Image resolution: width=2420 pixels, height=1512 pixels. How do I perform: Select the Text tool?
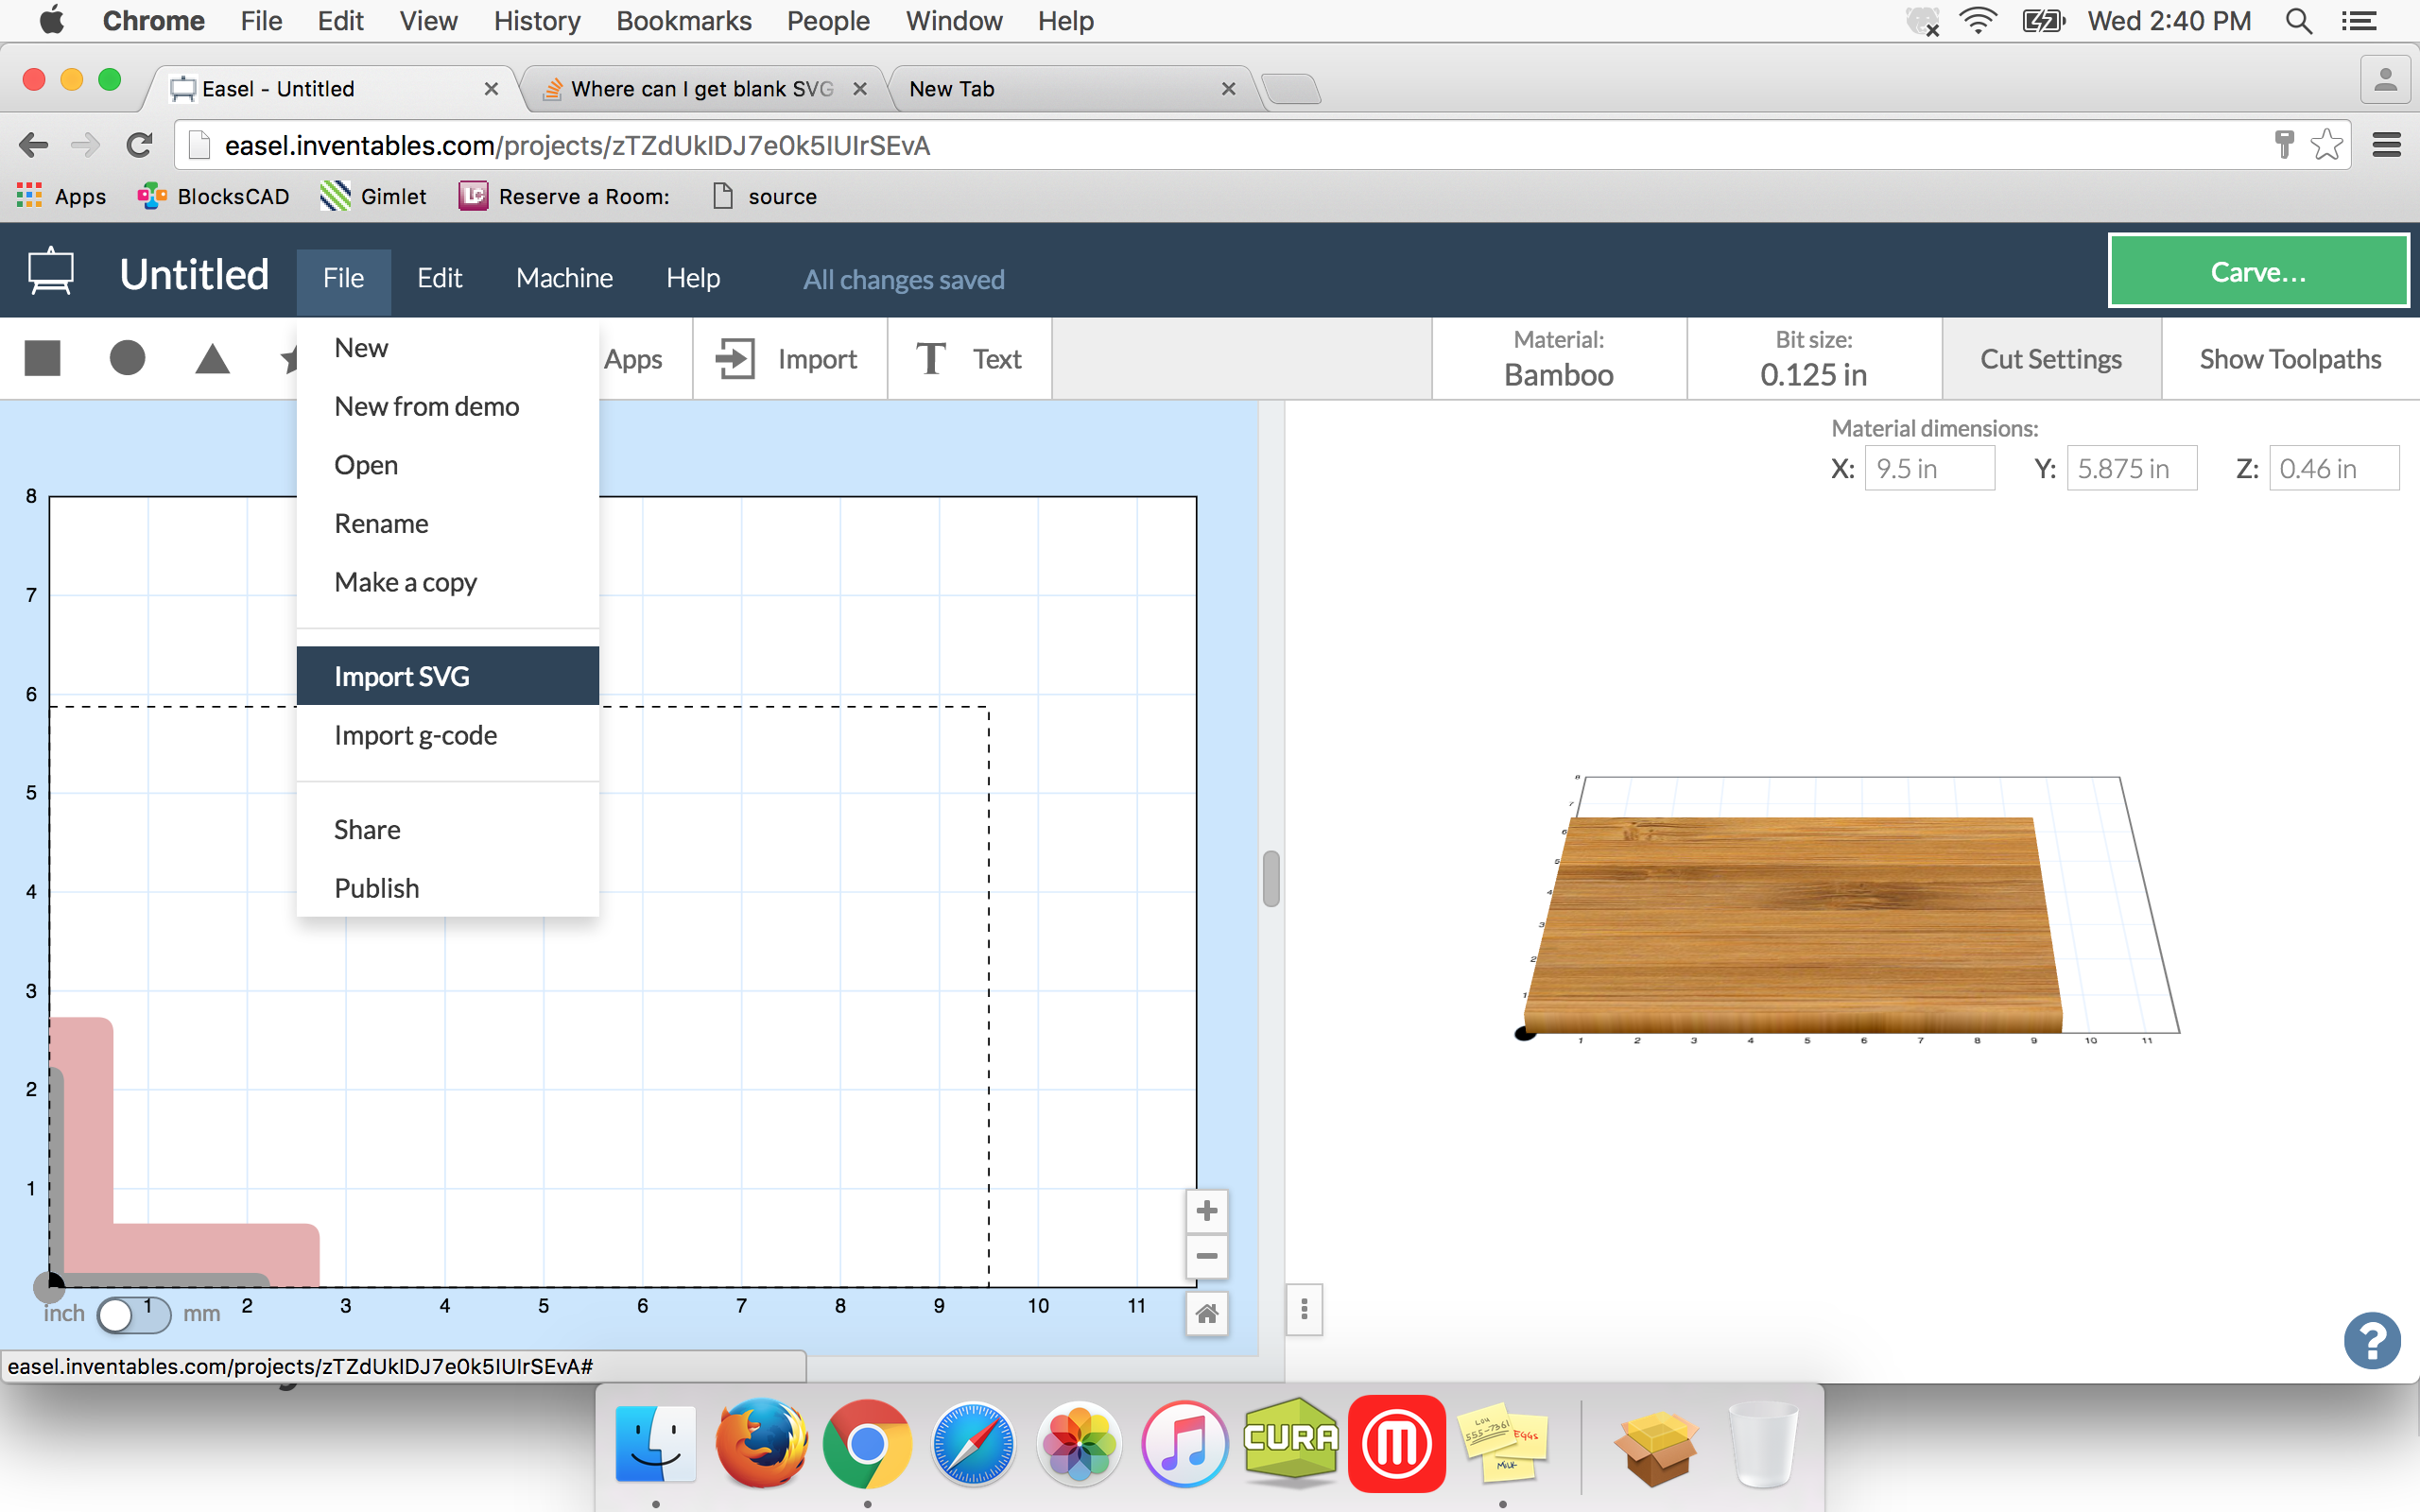(x=969, y=359)
